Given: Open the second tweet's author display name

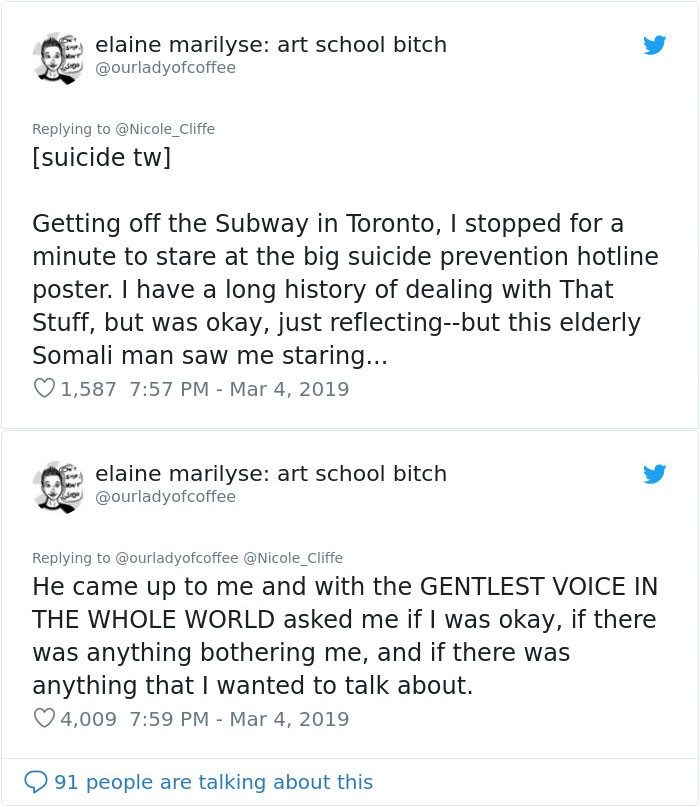Looking at the screenshot, I should [270, 474].
